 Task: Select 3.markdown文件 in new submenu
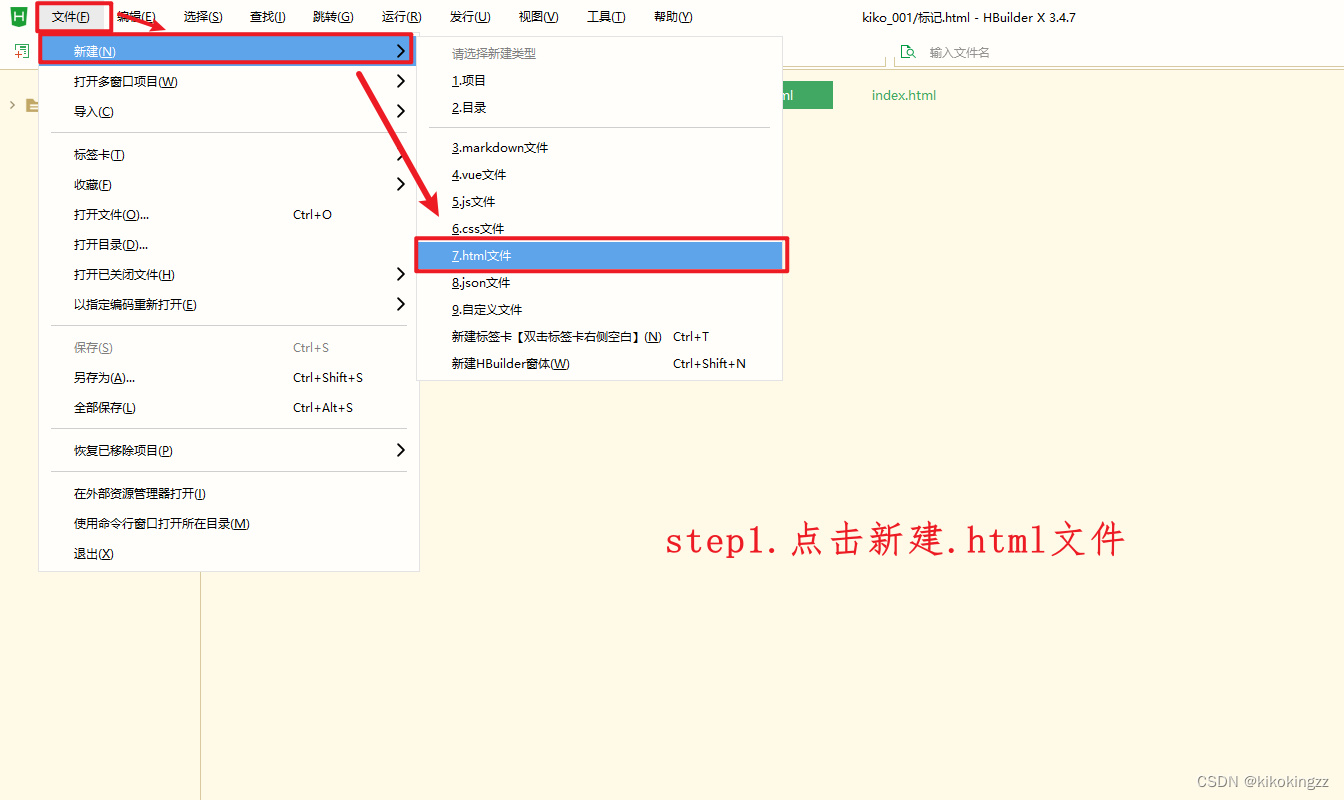point(599,147)
